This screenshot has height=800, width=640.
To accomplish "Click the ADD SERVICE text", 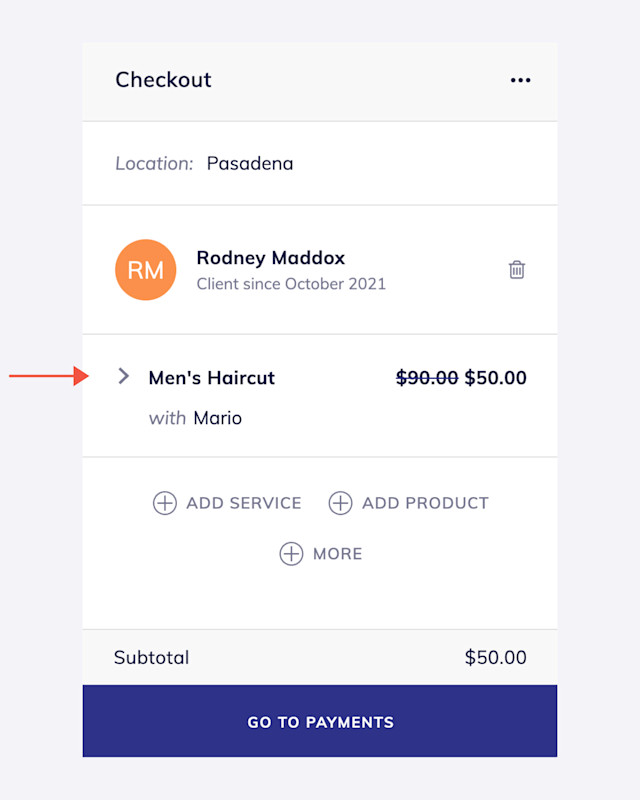I will (x=243, y=503).
